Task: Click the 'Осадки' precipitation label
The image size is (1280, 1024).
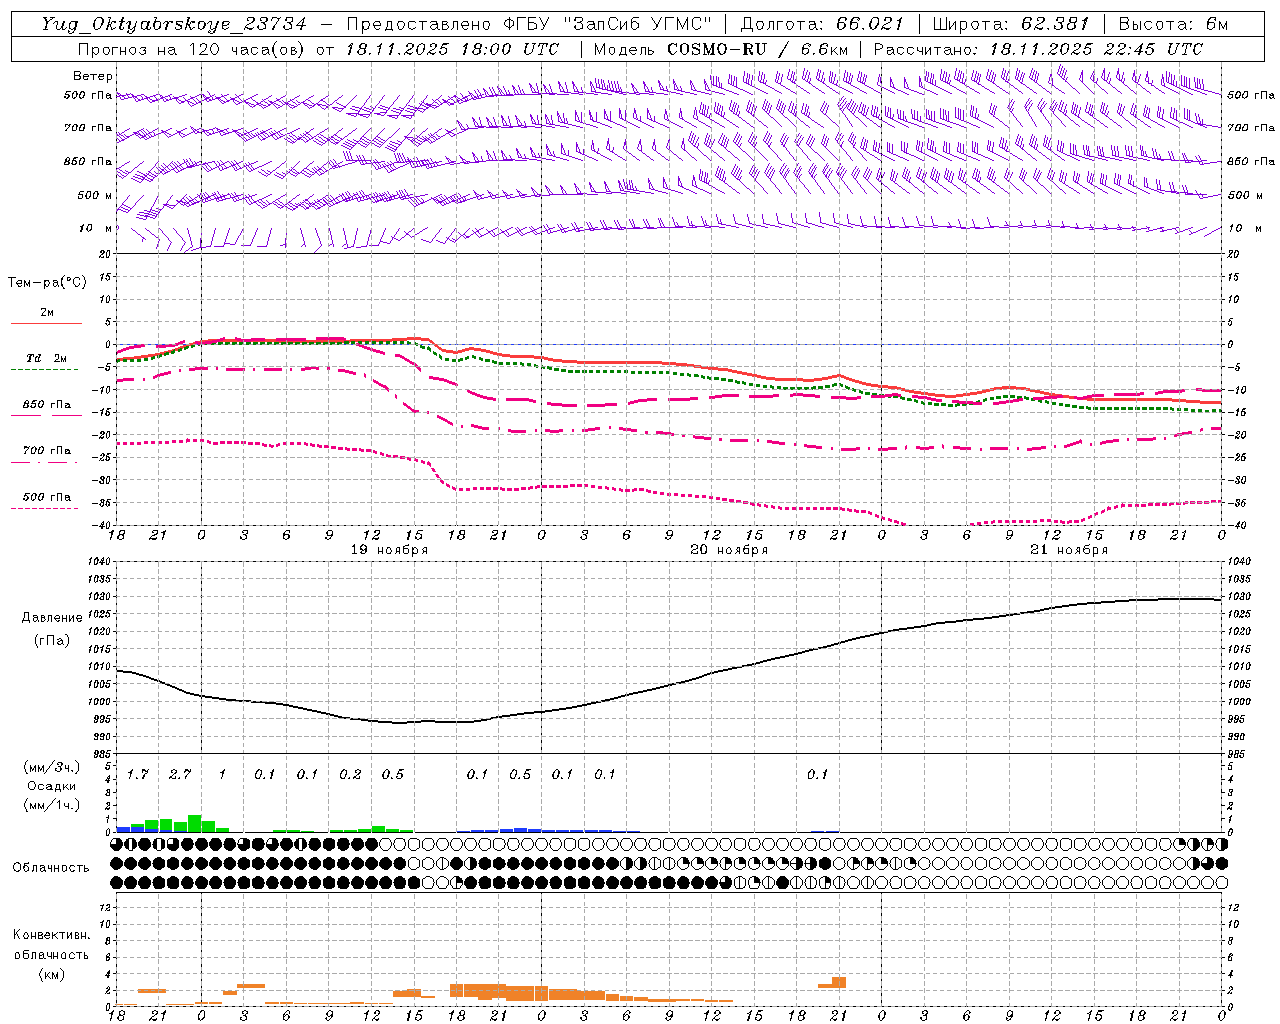Action: (51, 786)
